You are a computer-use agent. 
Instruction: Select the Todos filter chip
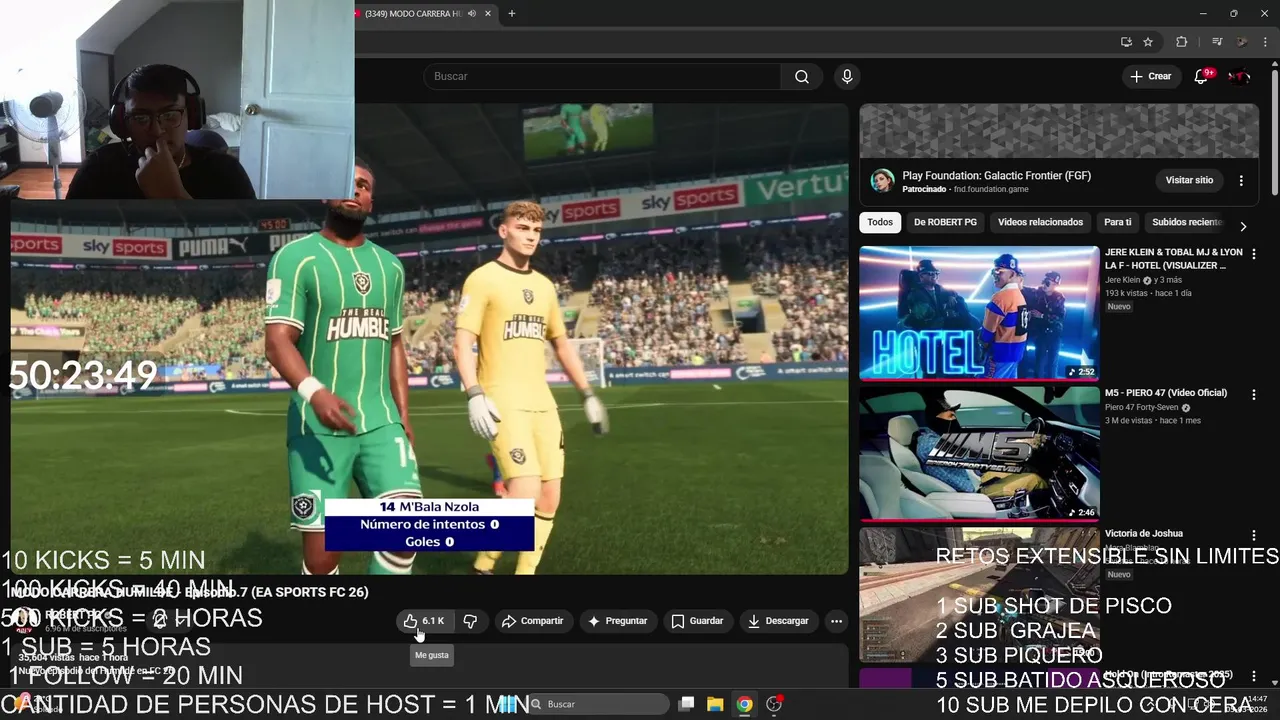click(880, 222)
